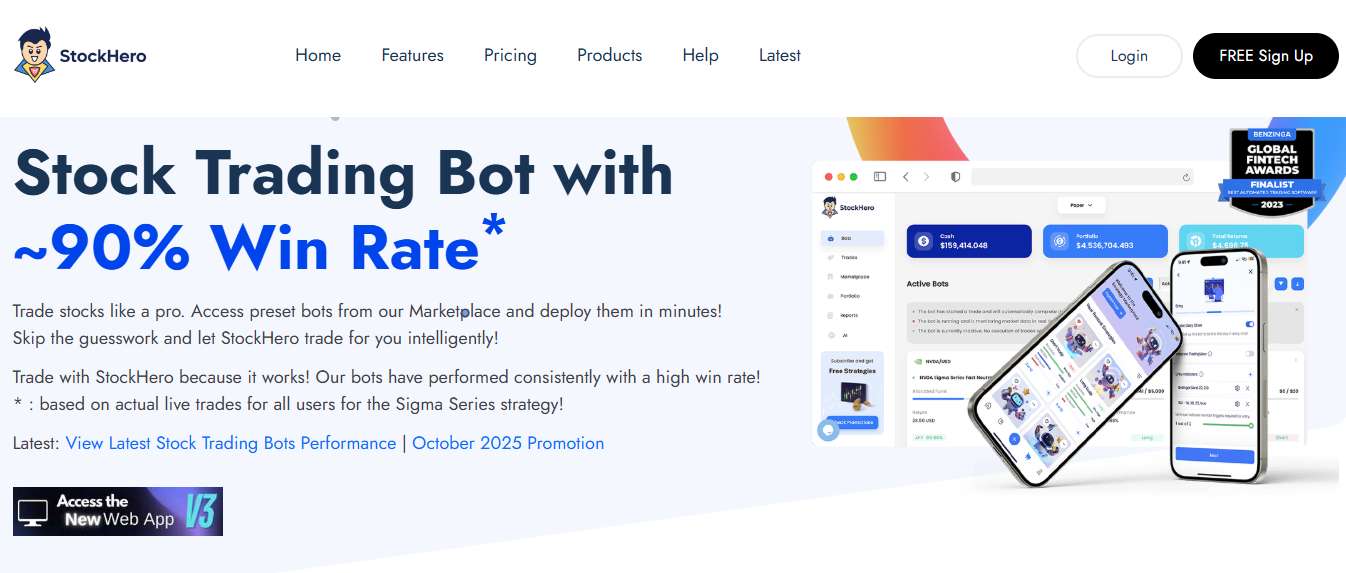
Task: Toggle the sidebar icon in preview browser
Action: [x=880, y=177]
